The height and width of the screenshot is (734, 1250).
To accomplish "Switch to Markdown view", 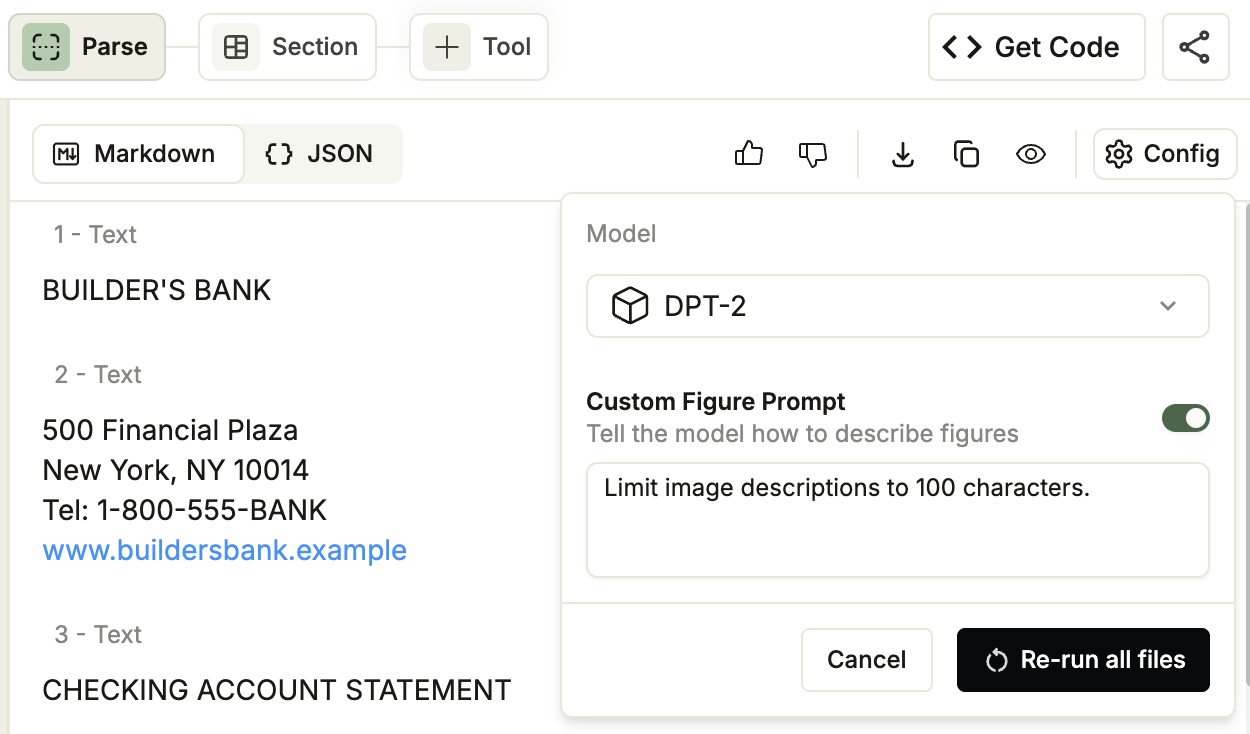I will pyautogui.click(x=138, y=154).
